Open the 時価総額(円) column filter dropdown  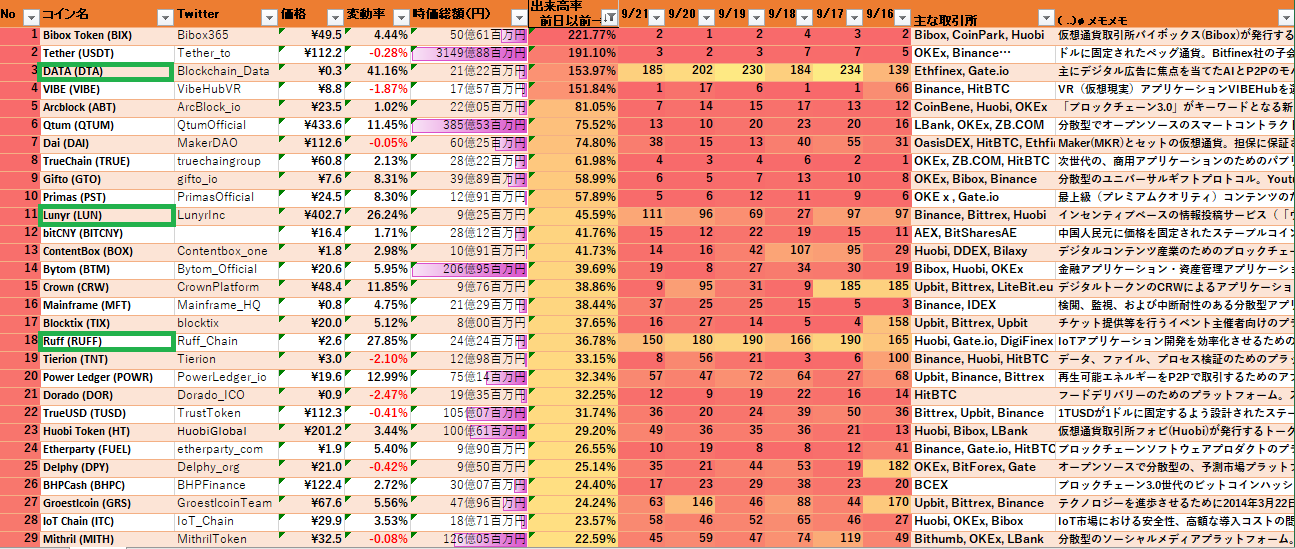518,17
